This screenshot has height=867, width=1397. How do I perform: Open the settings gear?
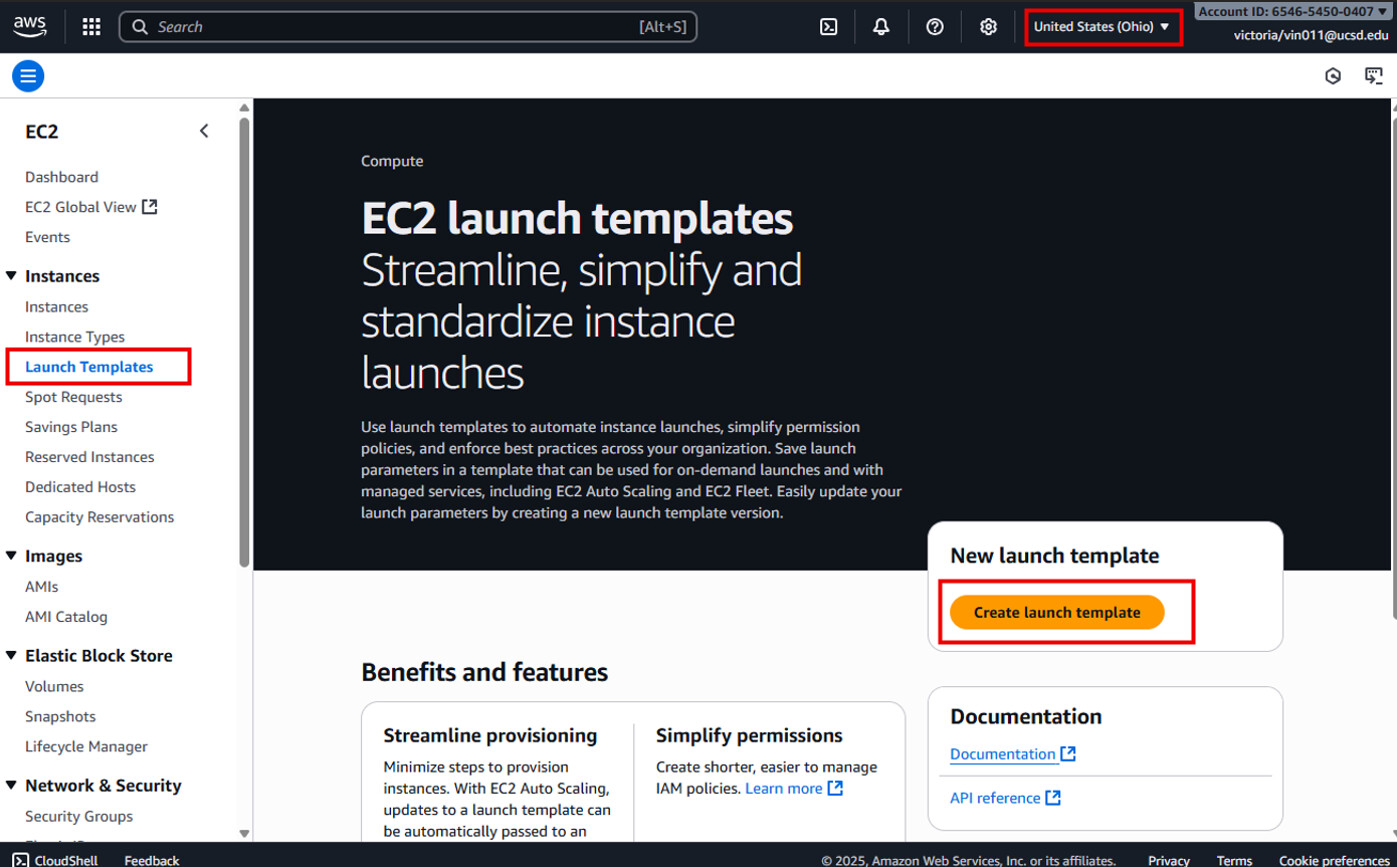click(988, 27)
